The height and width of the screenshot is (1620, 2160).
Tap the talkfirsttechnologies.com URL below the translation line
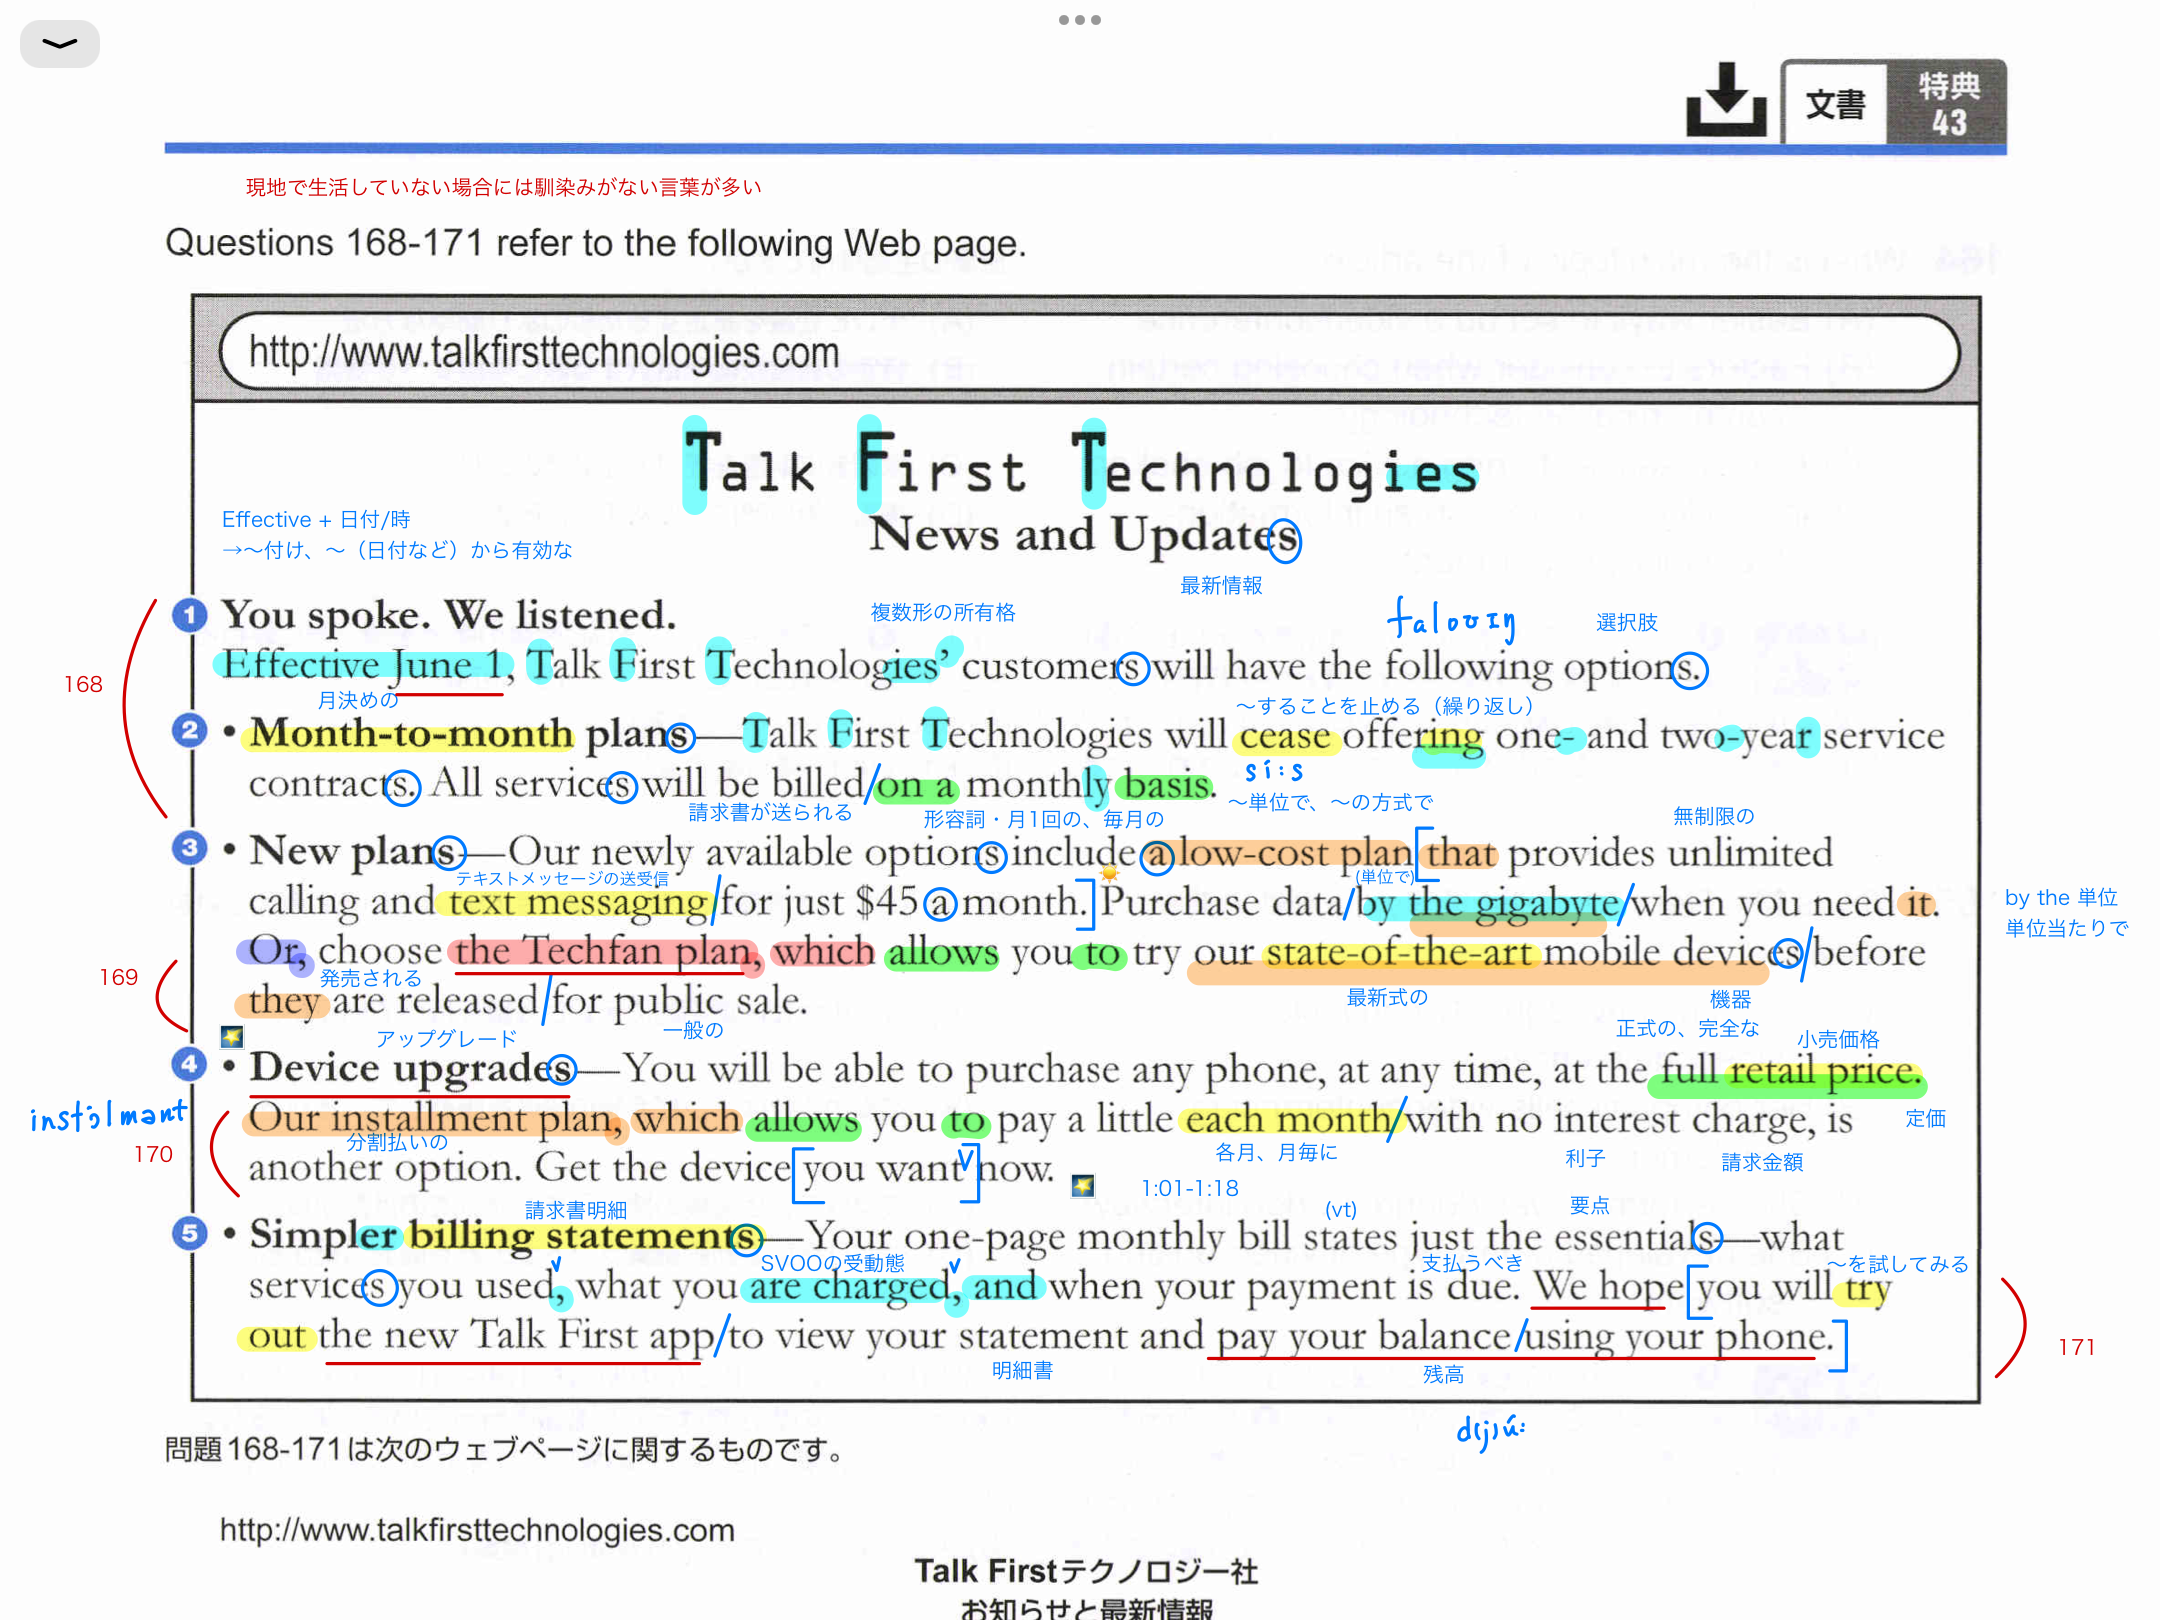pyautogui.click(x=477, y=1530)
